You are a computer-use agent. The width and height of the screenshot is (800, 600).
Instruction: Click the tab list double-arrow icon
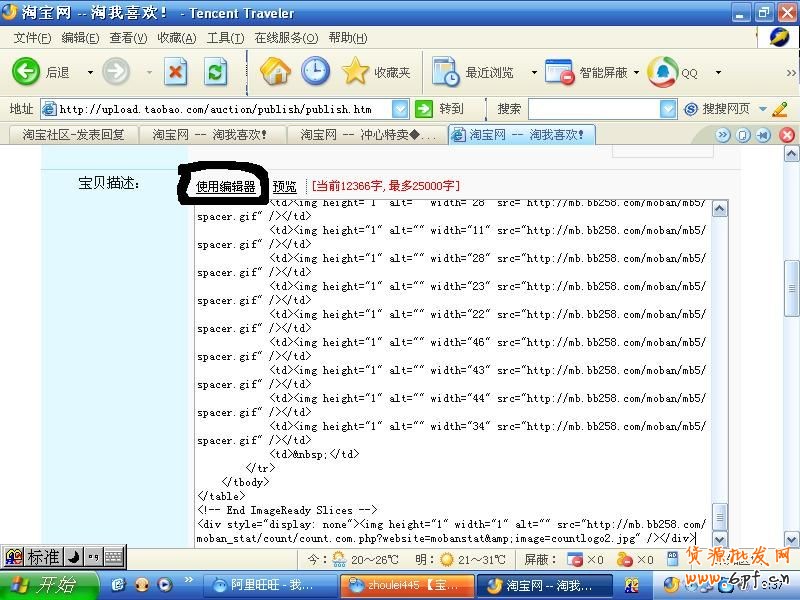tap(722, 135)
